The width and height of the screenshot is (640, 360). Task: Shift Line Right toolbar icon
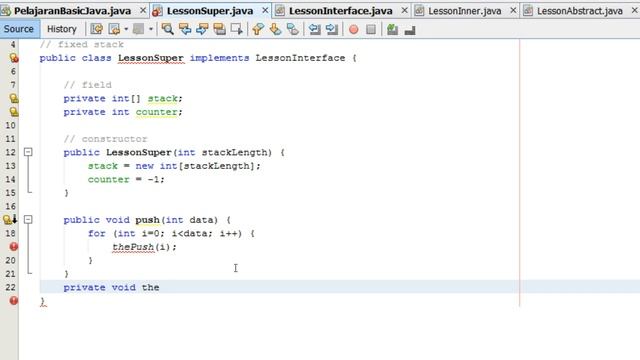(332, 29)
